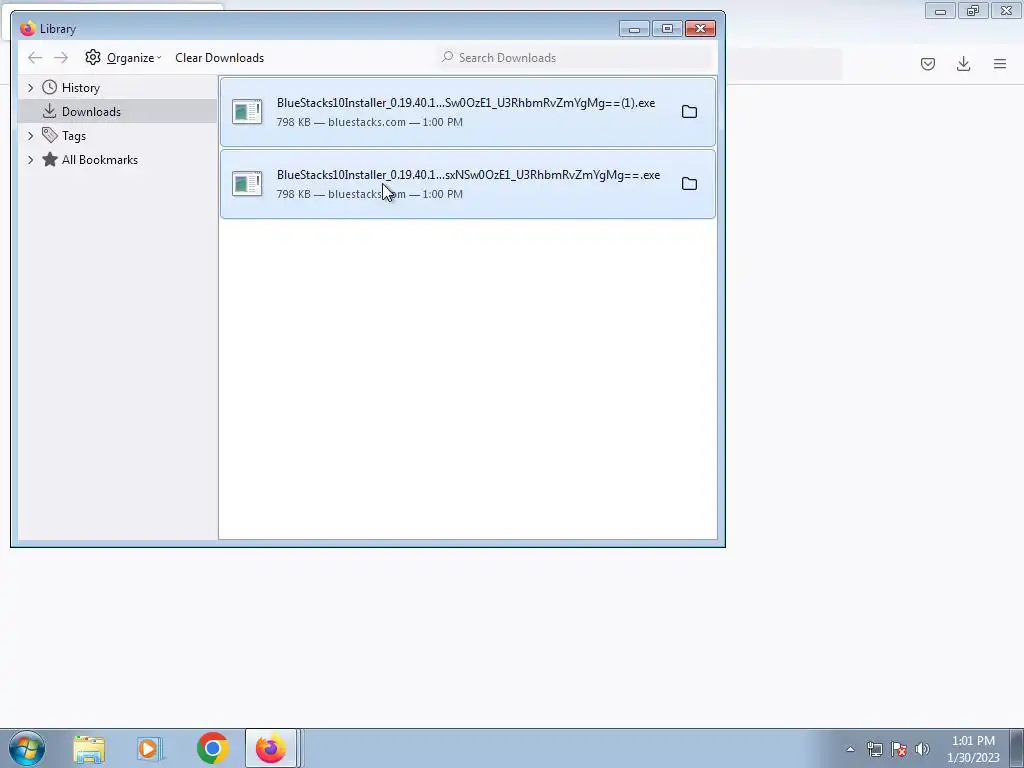Select the BlueStacks10Installer sxNSw0OzE1 filename
Image resolution: width=1024 pixels, height=768 pixels.
pyautogui.click(x=468, y=175)
